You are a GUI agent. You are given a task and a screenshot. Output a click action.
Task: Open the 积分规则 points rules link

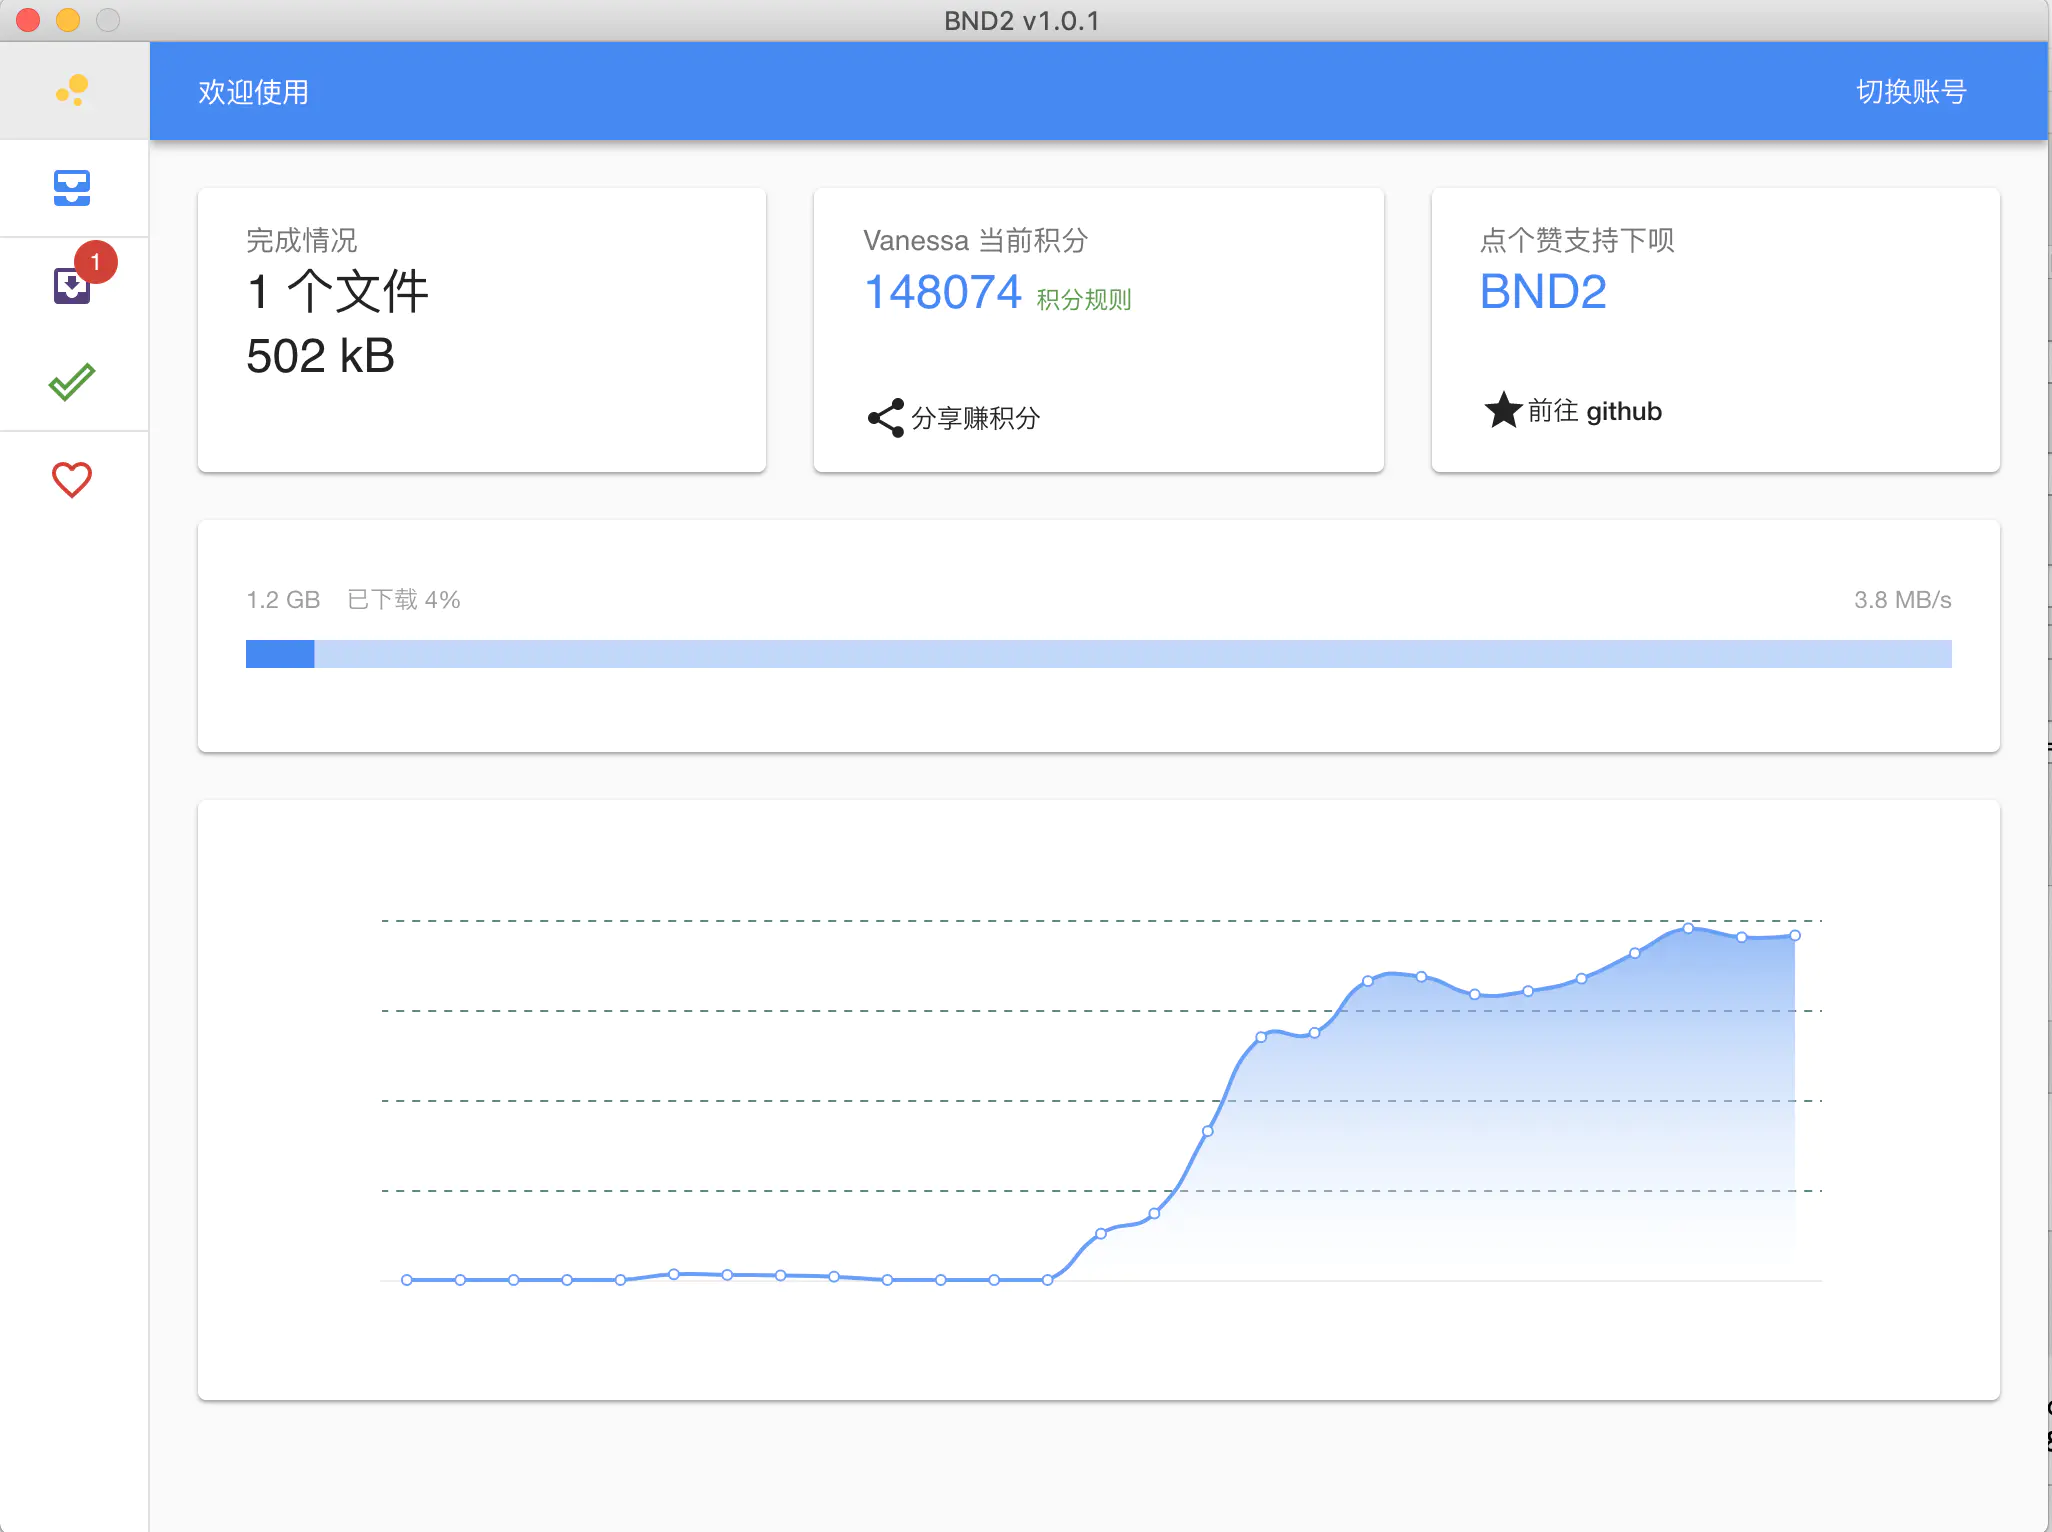tap(1083, 299)
